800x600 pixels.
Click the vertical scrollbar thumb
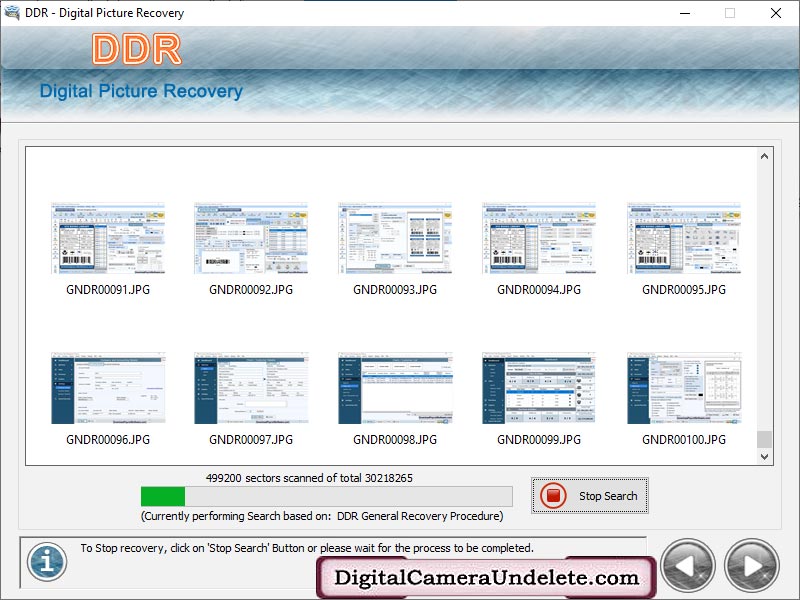(764, 439)
